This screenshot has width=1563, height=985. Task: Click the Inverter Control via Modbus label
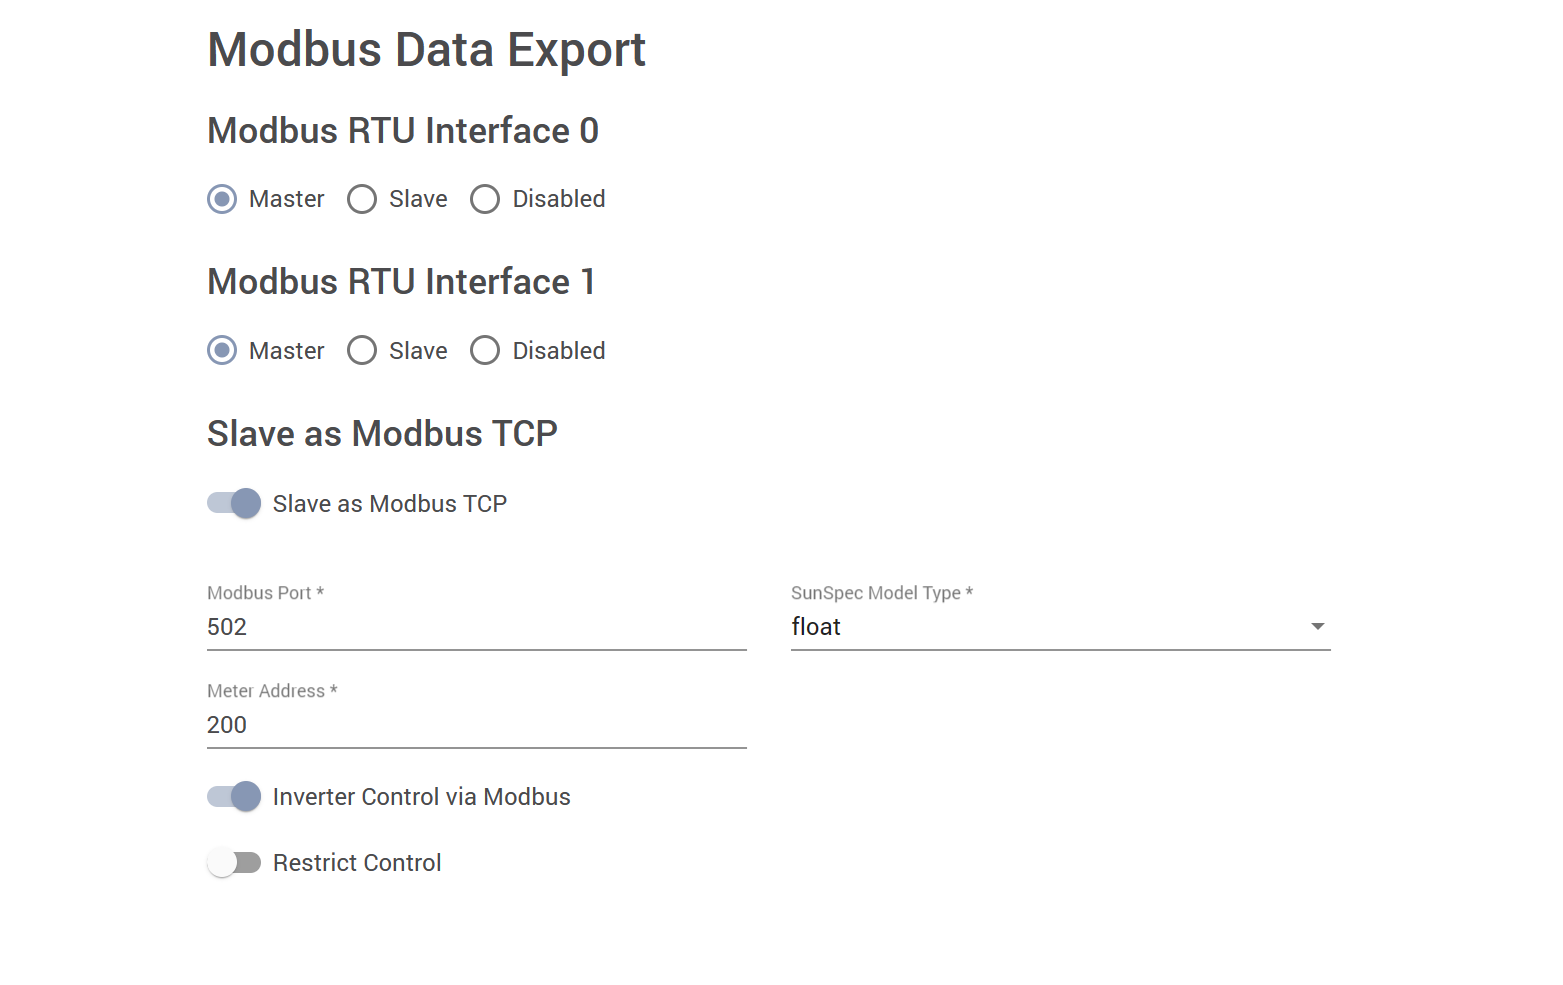tap(421, 797)
